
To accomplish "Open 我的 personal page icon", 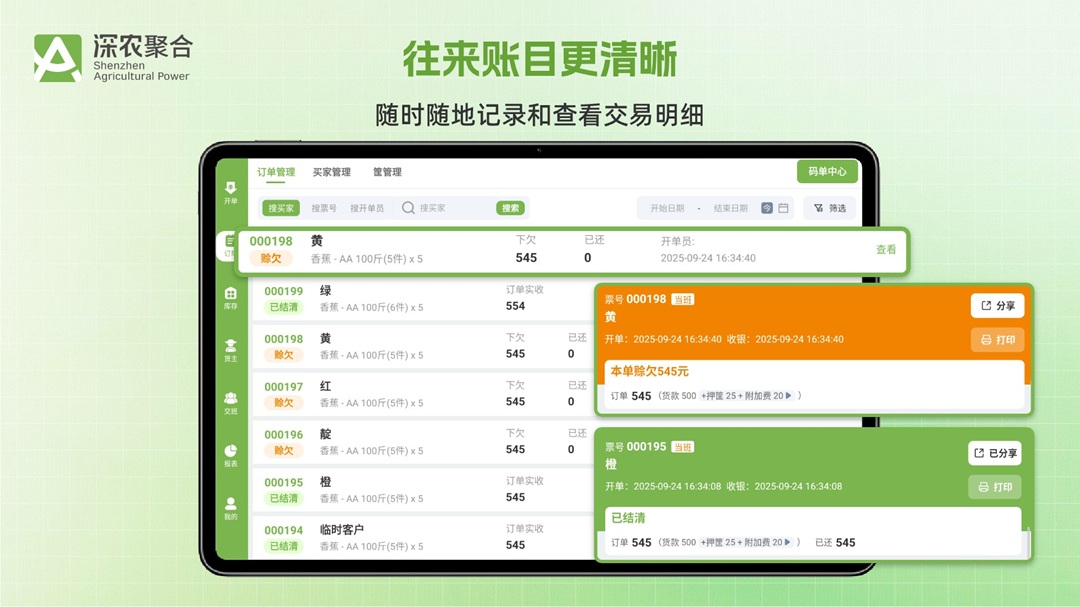I will (x=230, y=507).
